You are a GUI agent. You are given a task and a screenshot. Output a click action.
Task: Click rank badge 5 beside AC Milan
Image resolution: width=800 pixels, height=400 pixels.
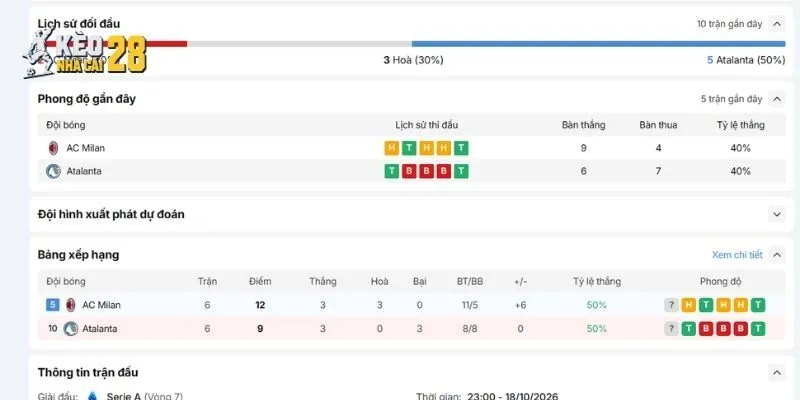[x=53, y=305]
